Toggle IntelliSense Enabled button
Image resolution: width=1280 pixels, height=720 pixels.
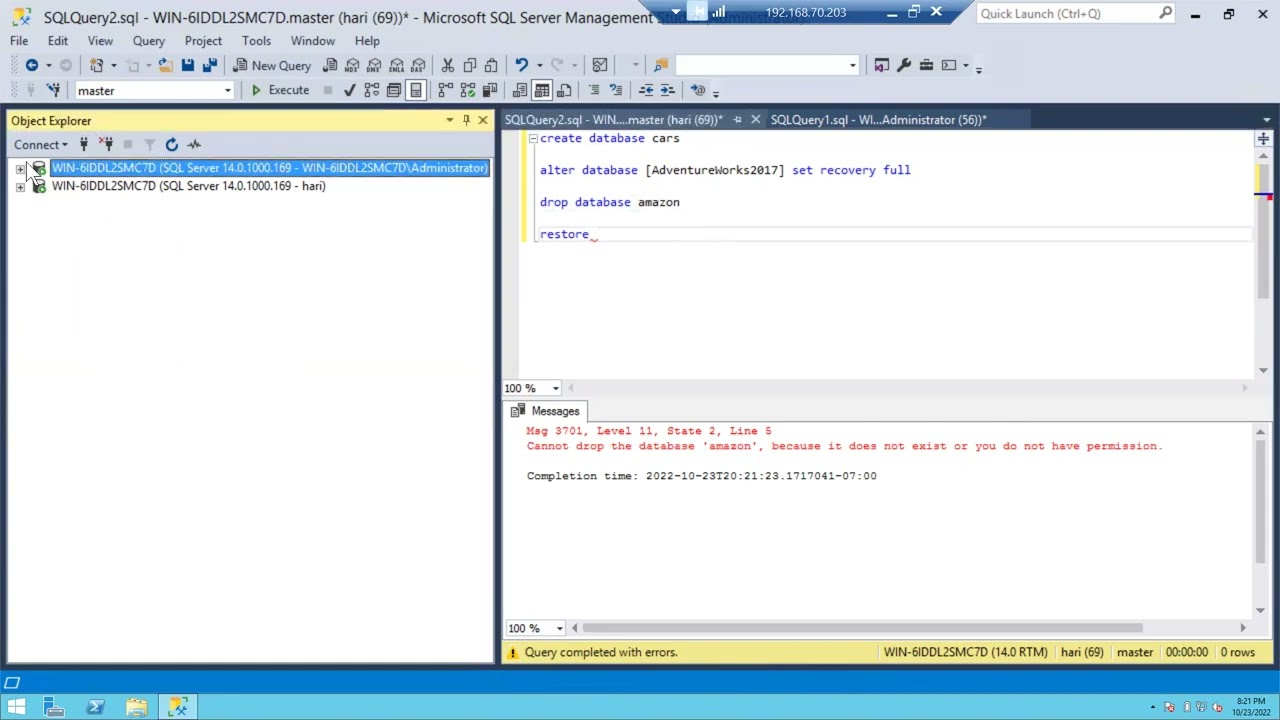click(415, 90)
